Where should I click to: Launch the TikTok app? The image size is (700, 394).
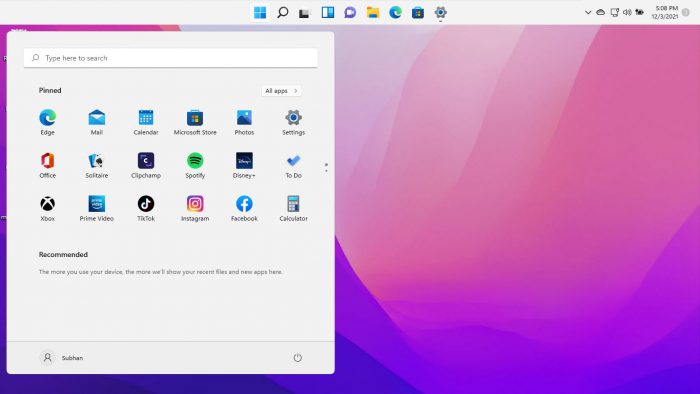point(146,208)
